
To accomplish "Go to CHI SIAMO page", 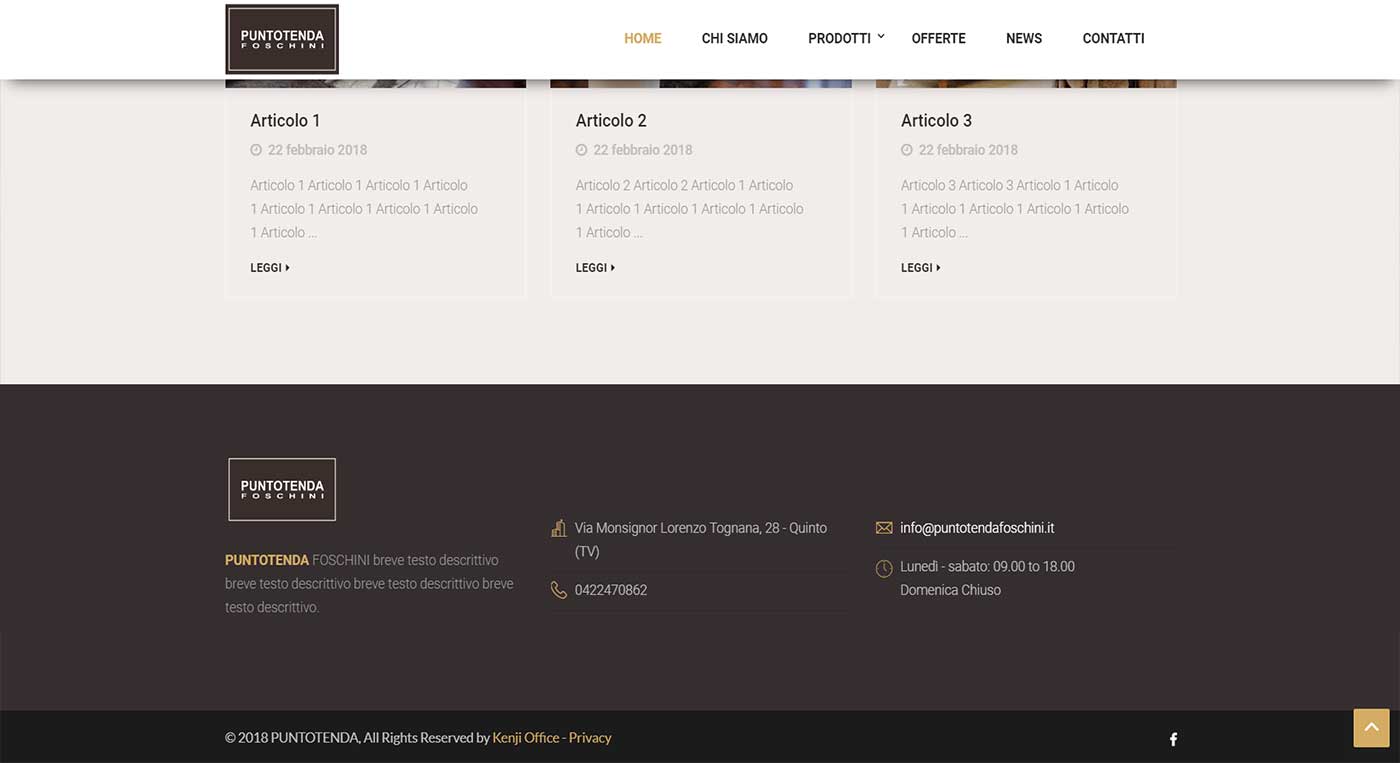I will tap(734, 39).
